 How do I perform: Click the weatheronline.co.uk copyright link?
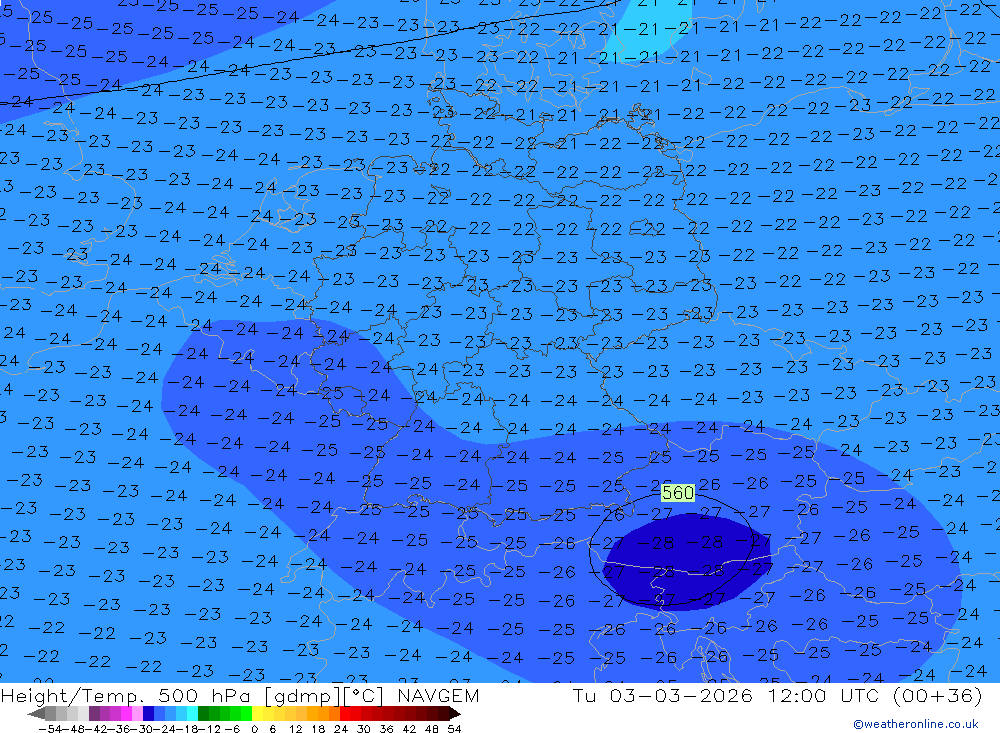click(x=915, y=724)
